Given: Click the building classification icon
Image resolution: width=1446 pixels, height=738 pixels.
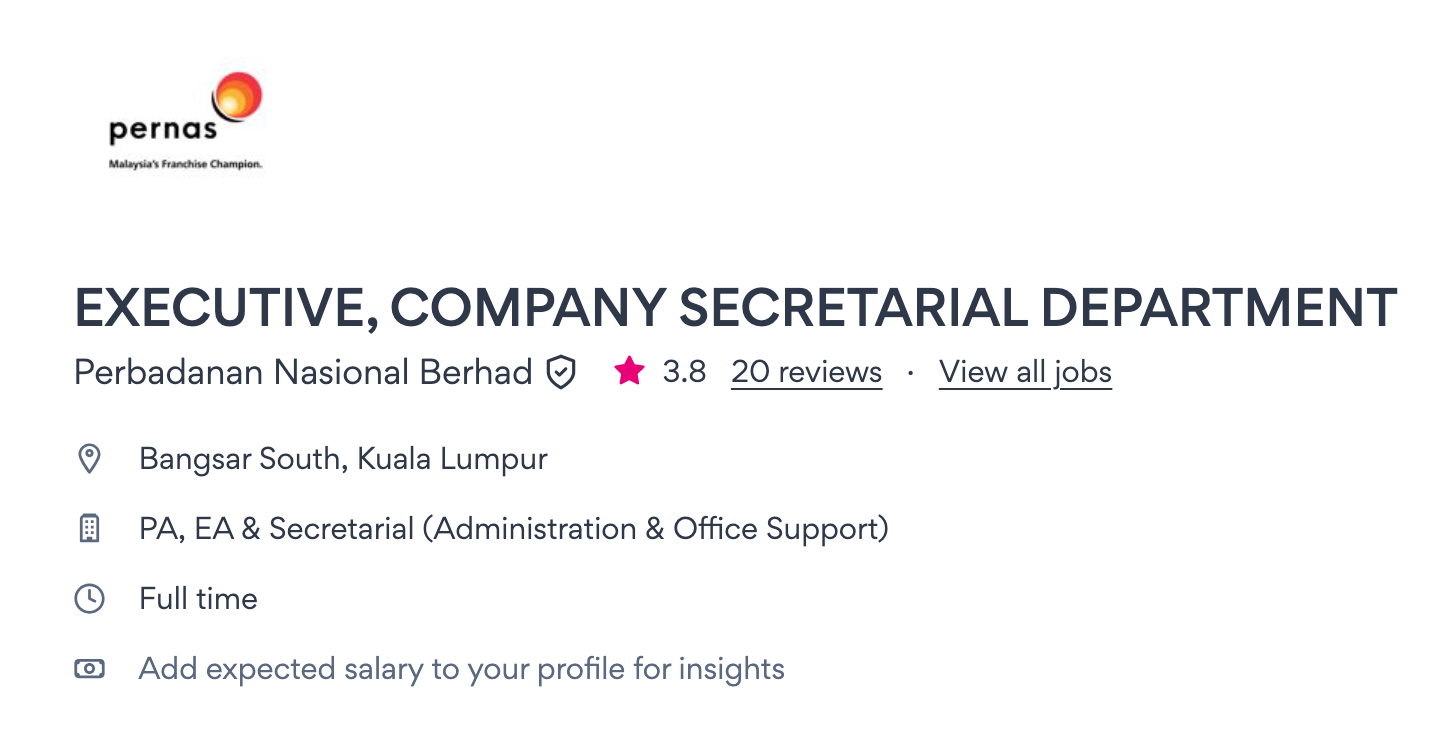Looking at the screenshot, I should pos(90,529).
